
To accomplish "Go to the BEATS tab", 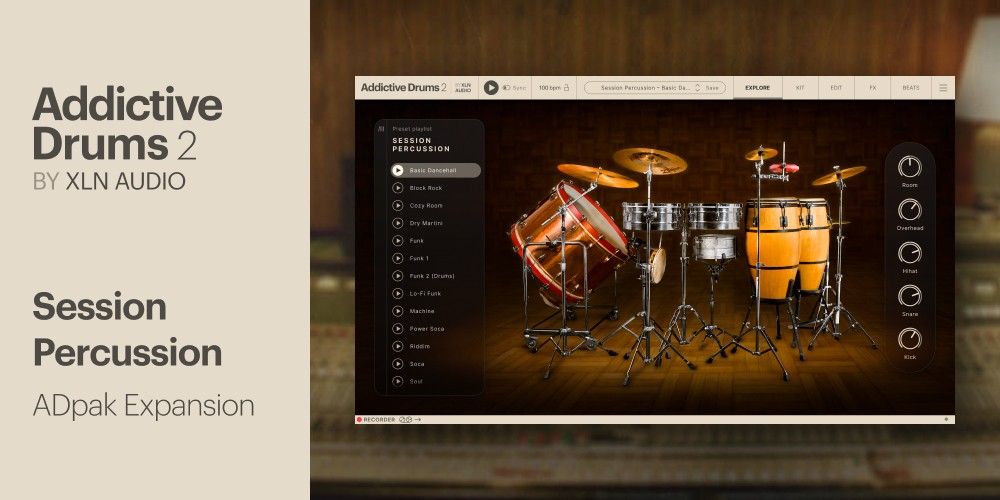I will 911,88.
